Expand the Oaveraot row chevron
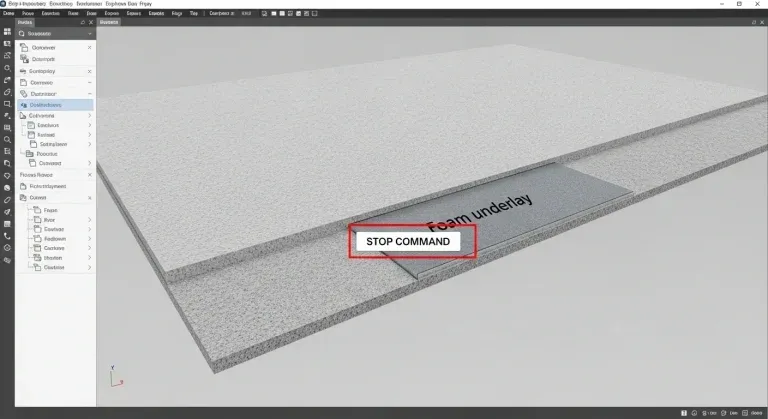768x419 pixels. tap(90, 163)
